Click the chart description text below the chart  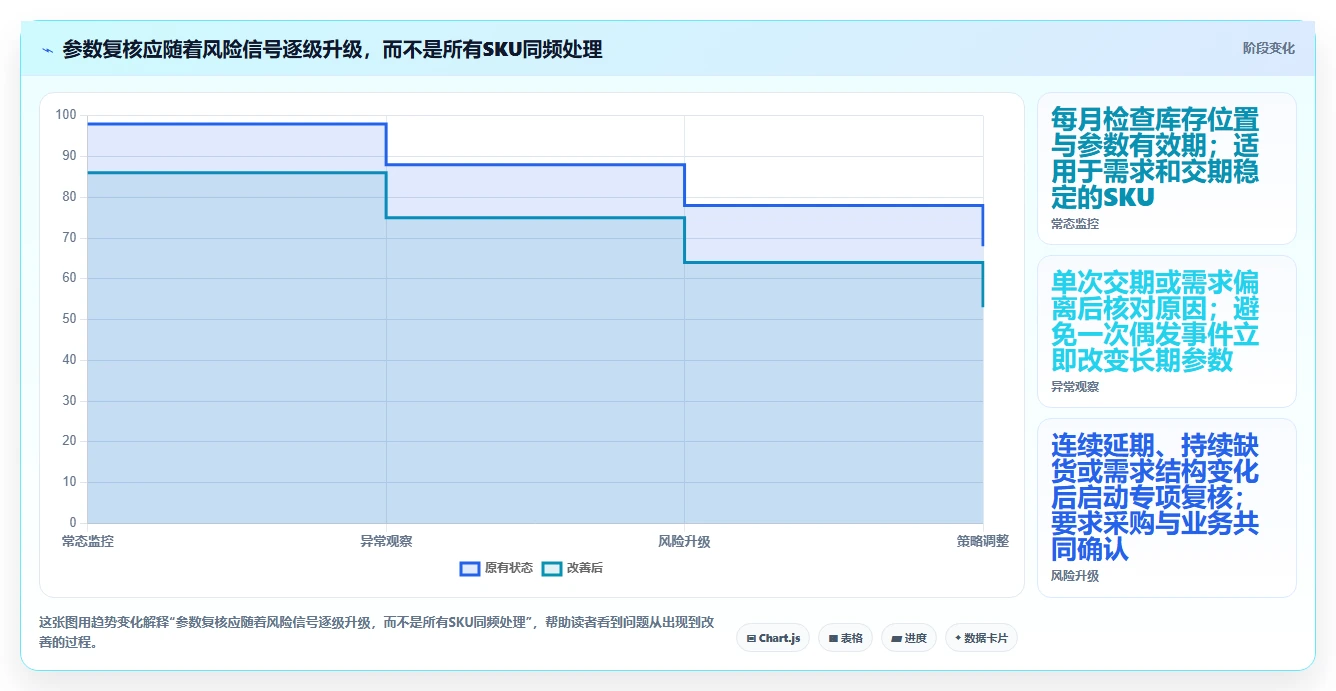pos(376,632)
